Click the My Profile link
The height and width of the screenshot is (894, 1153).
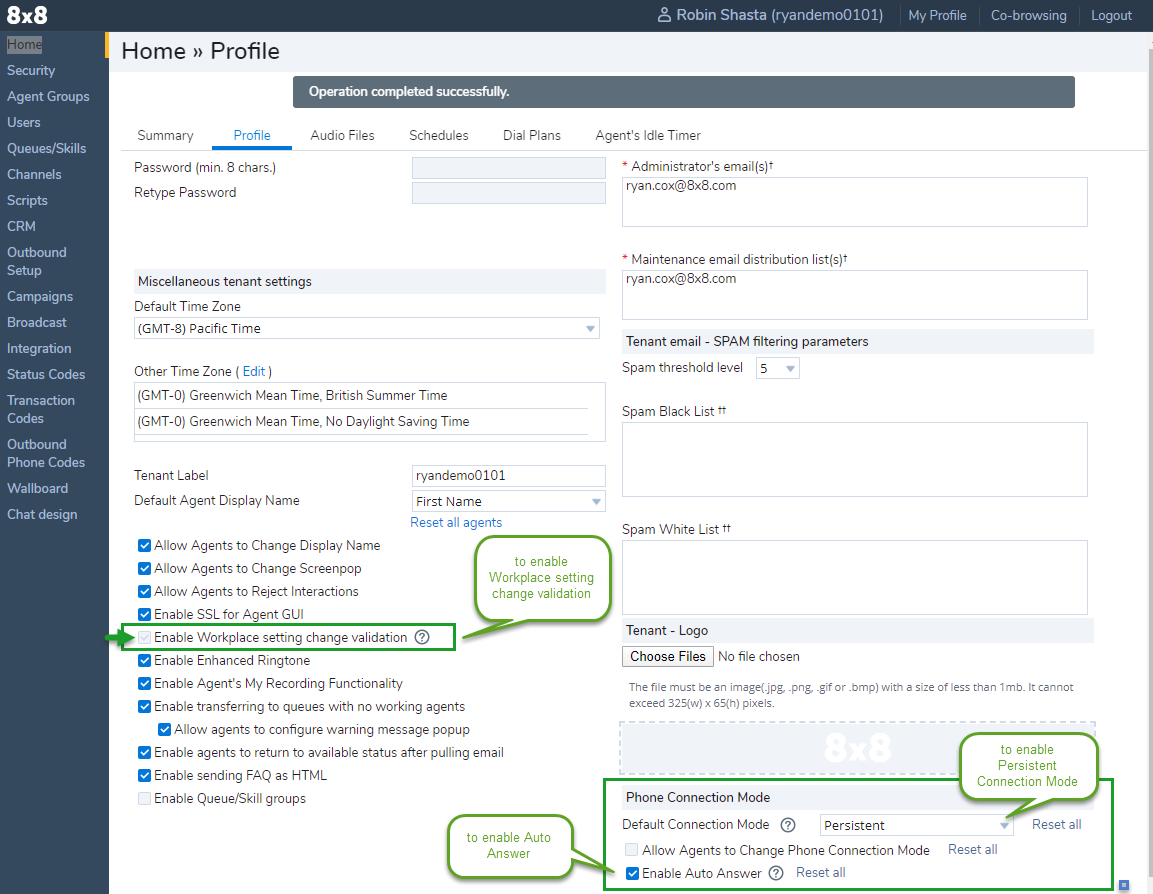tap(937, 15)
